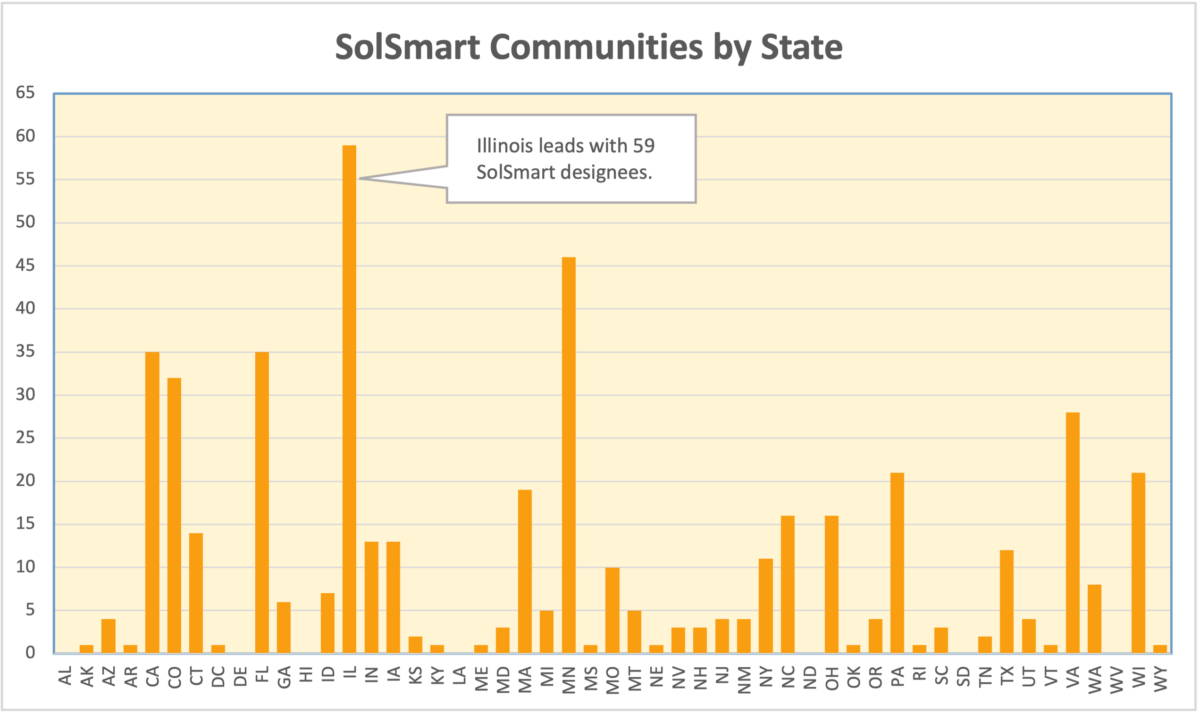Image resolution: width=1200 pixels, height=713 pixels.
Task: Select the Ohio bar reaching 16
Action: [x=833, y=580]
